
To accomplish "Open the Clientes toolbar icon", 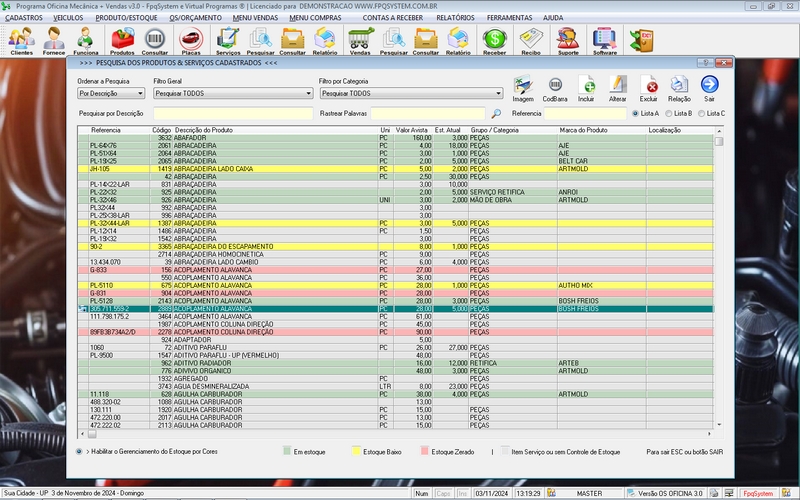I will point(21,40).
